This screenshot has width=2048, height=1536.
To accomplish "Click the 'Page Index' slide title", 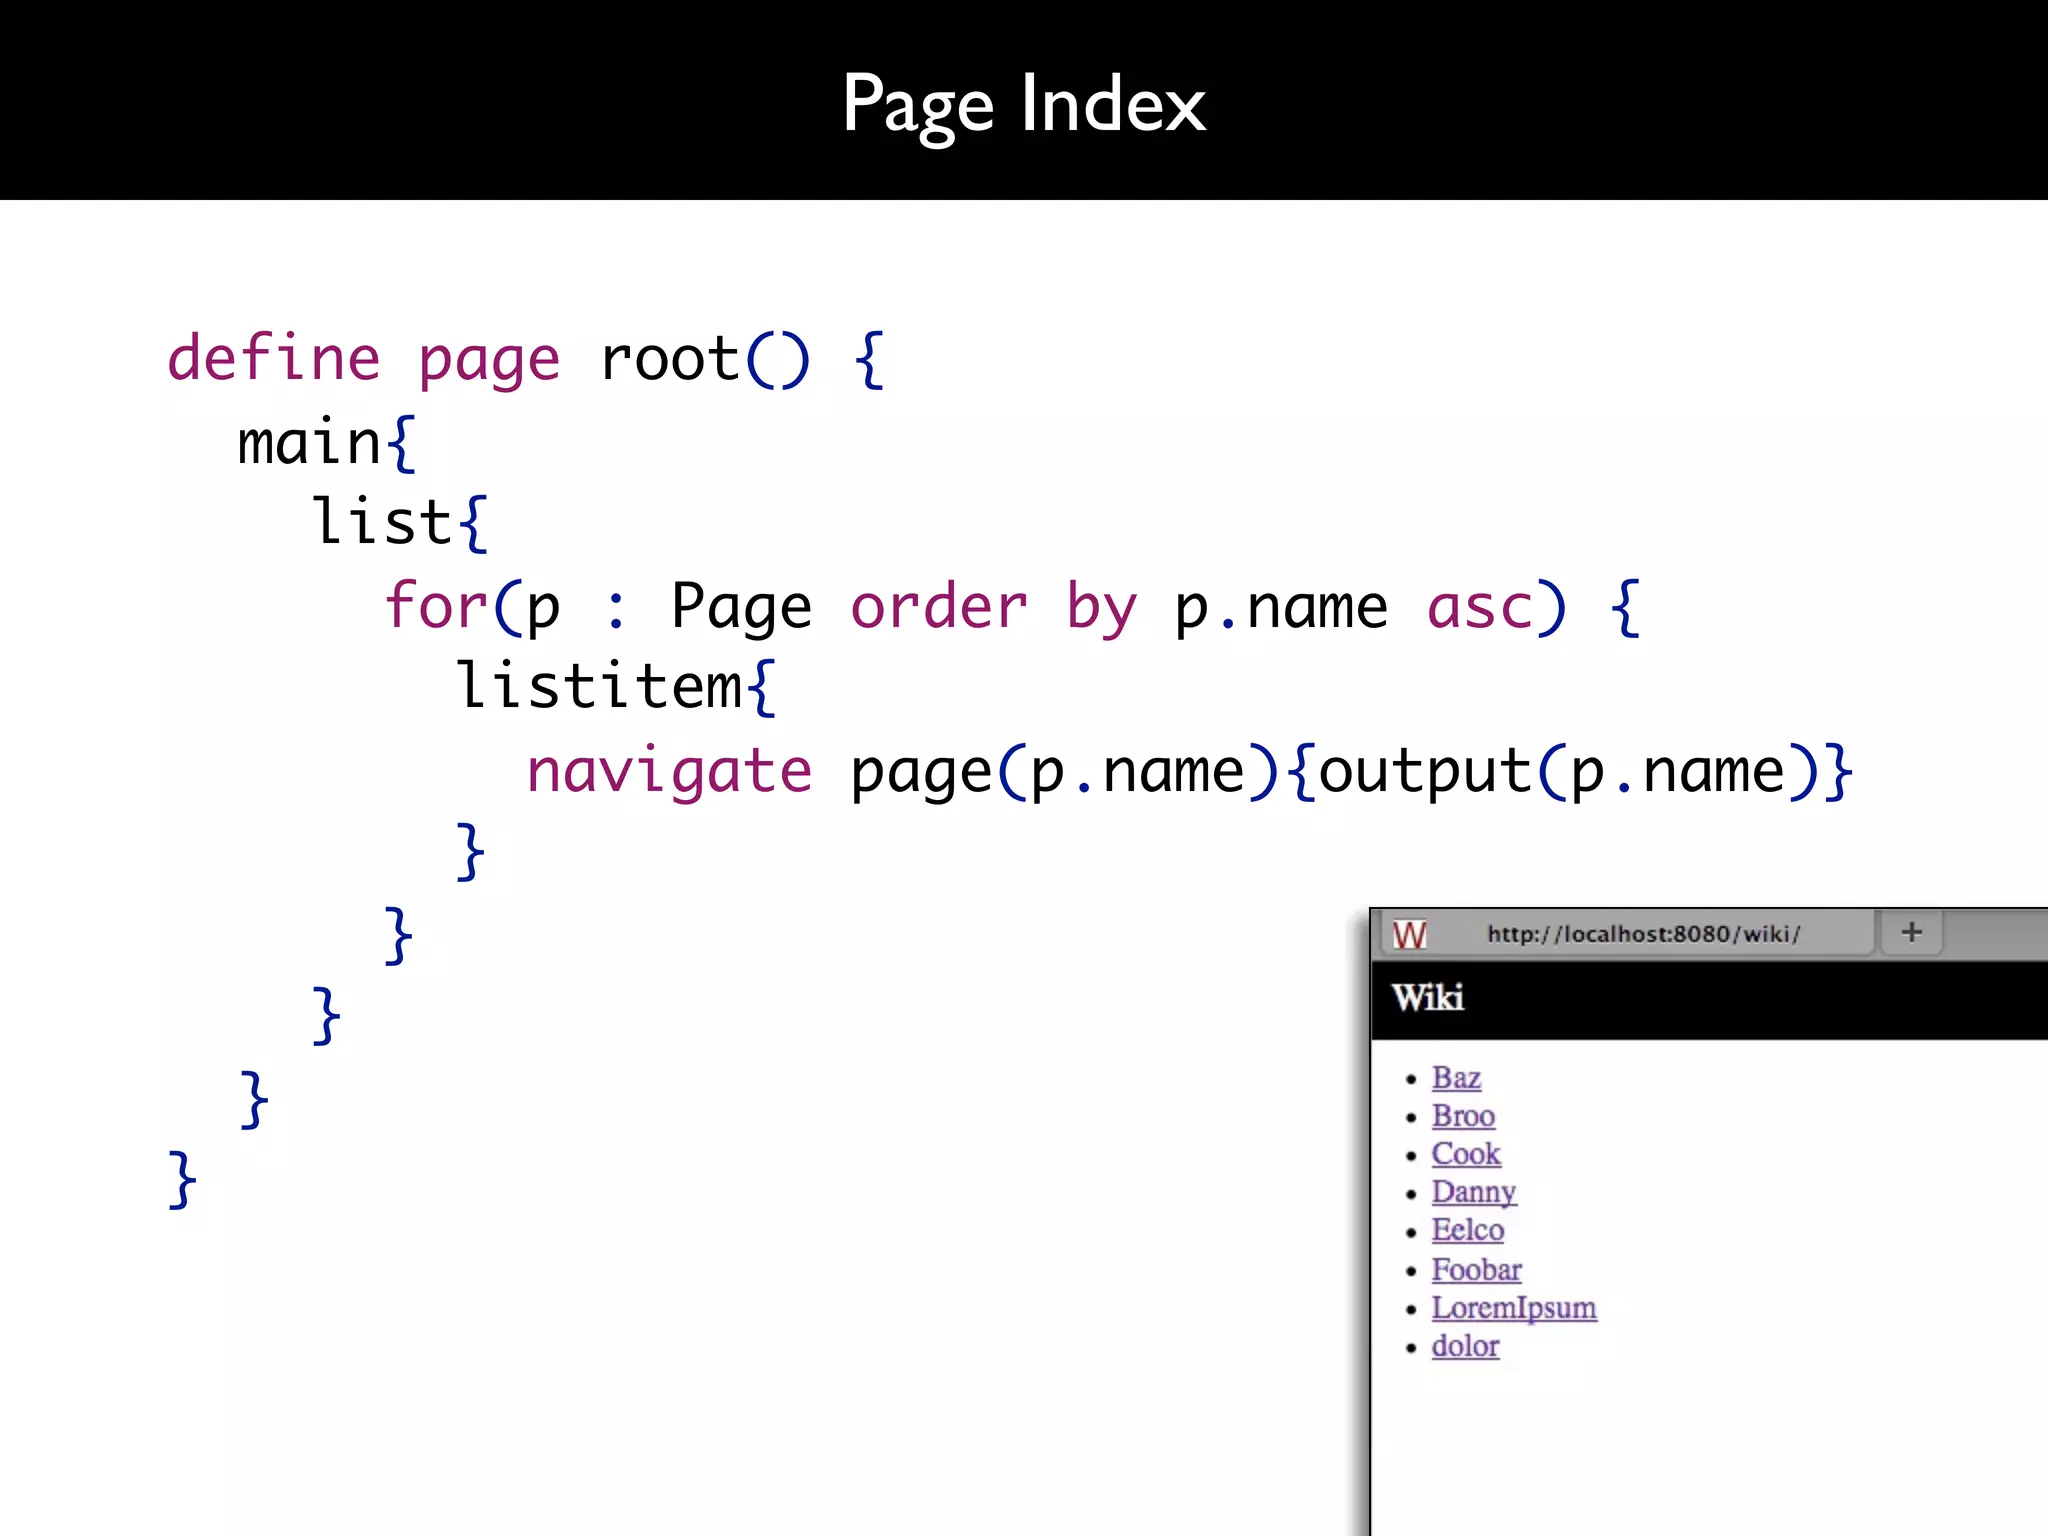I will click(x=1024, y=104).
